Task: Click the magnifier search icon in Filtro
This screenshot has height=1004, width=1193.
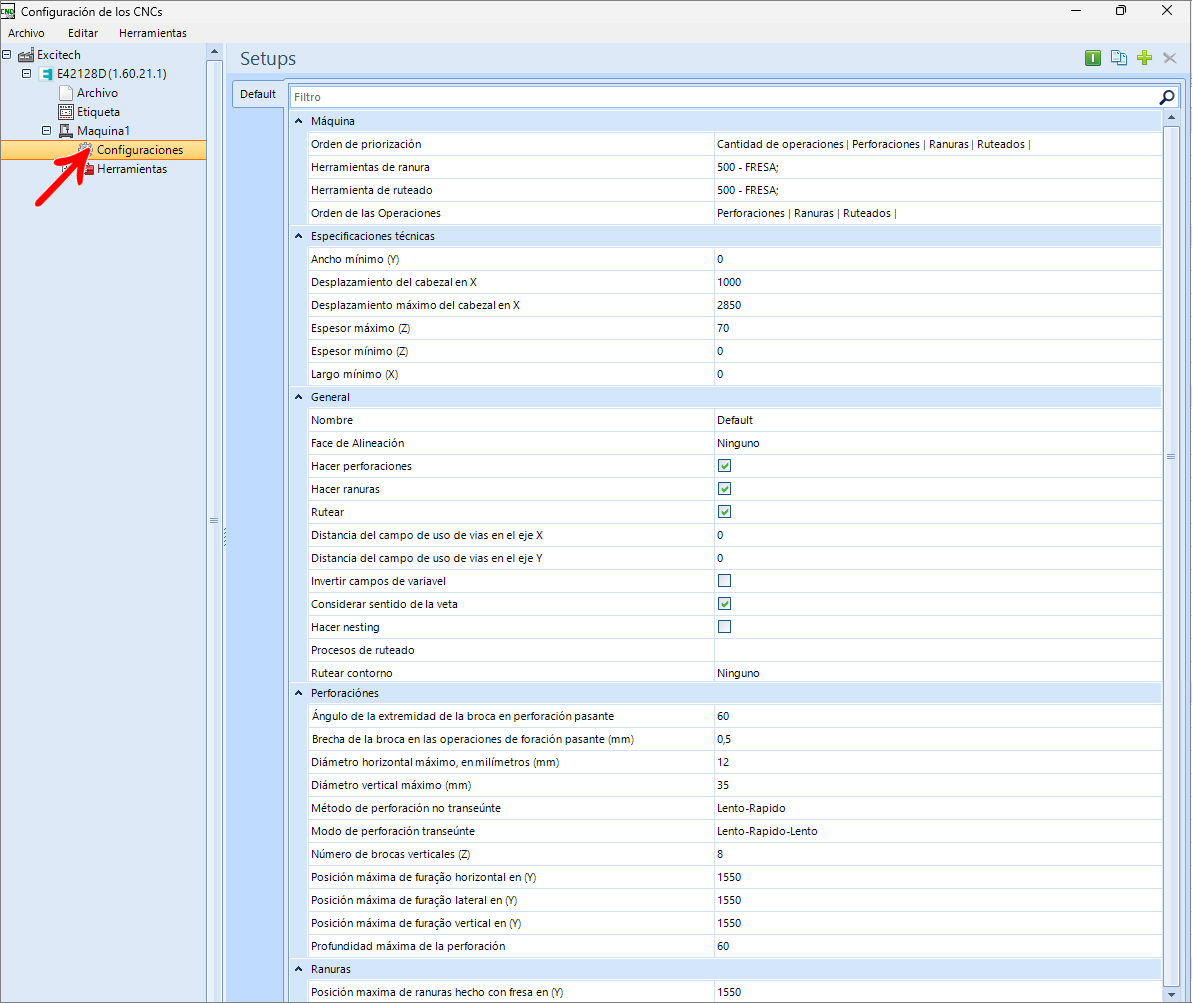Action: click(x=1167, y=97)
